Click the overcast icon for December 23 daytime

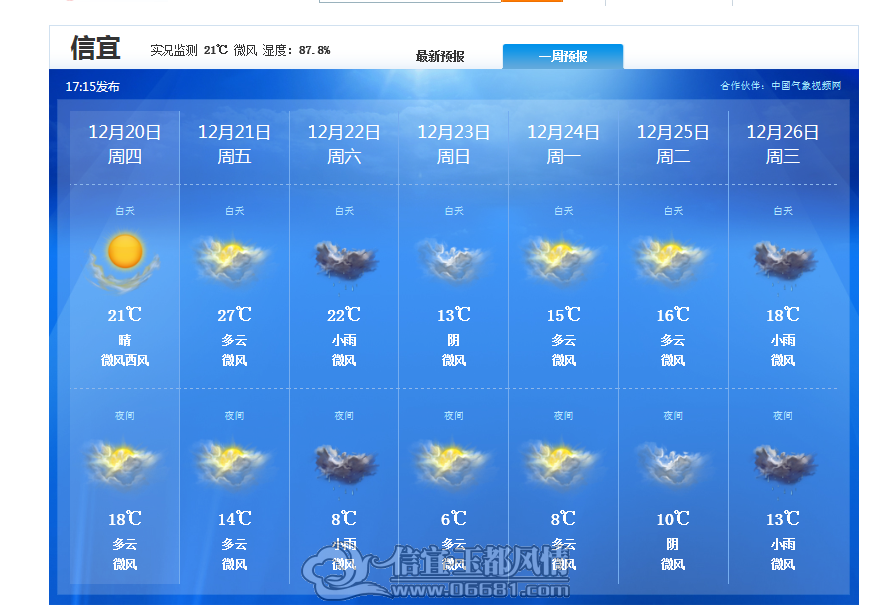452,260
